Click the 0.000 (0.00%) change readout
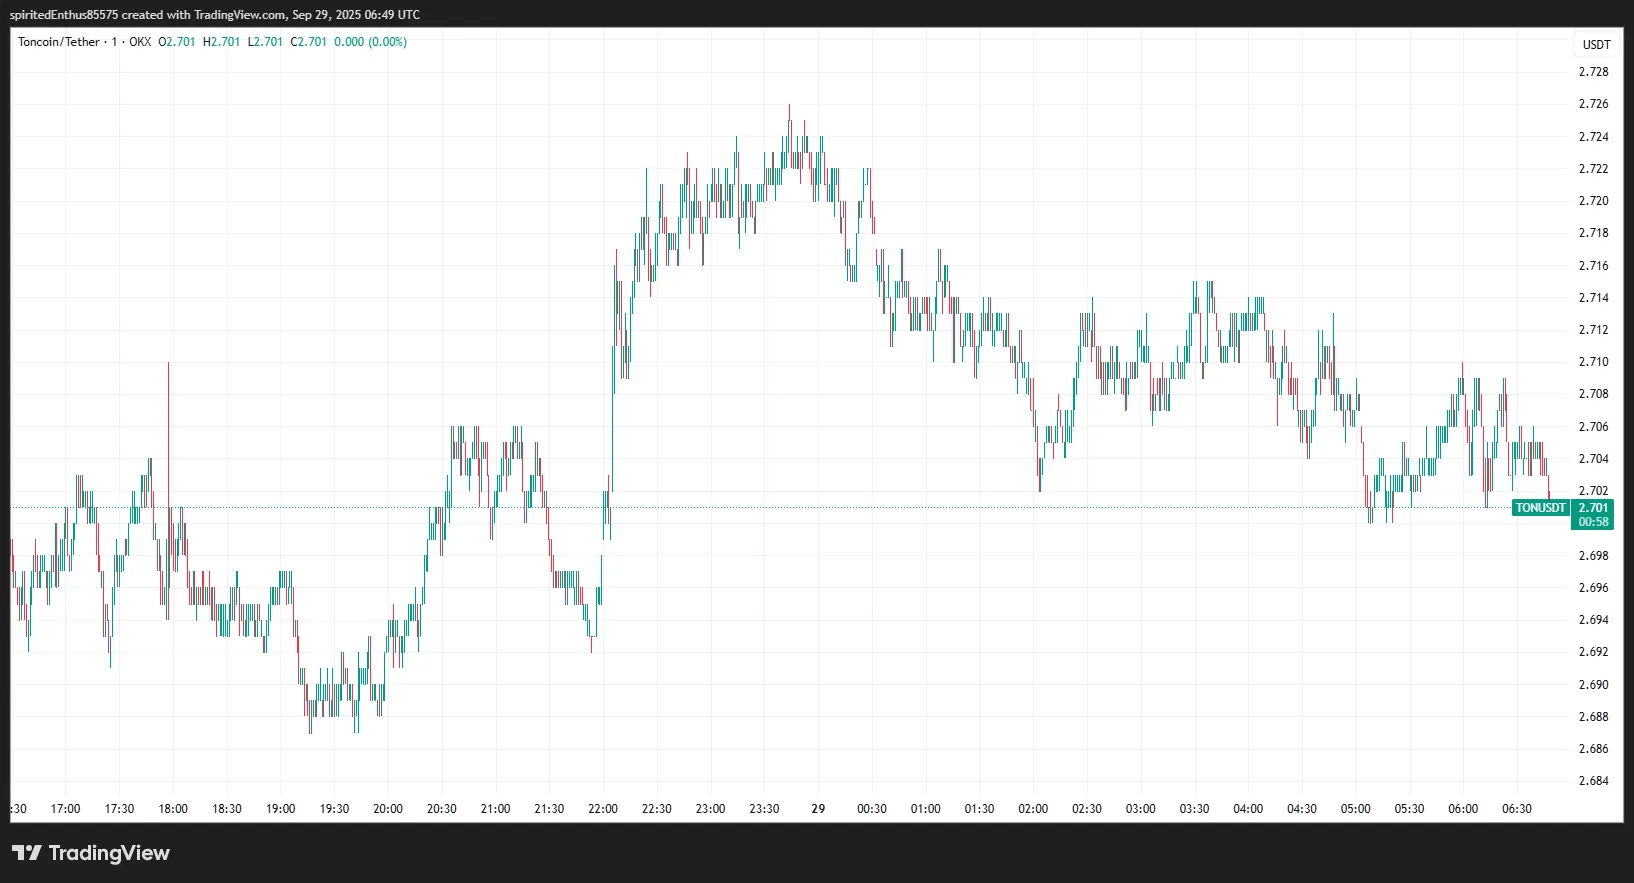 click(x=370, y=42)
